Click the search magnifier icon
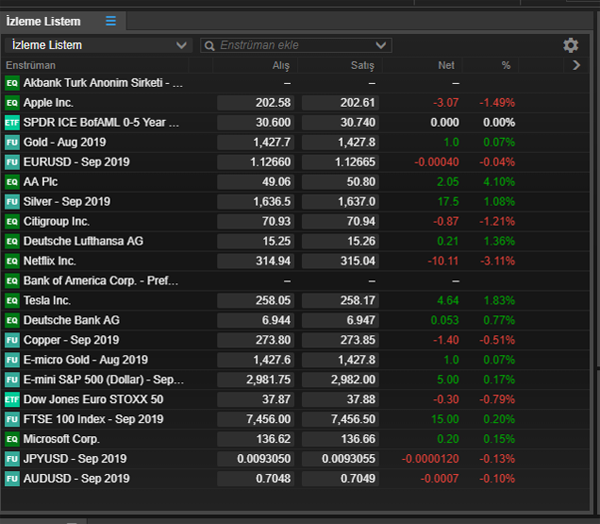 pos(209,46)
